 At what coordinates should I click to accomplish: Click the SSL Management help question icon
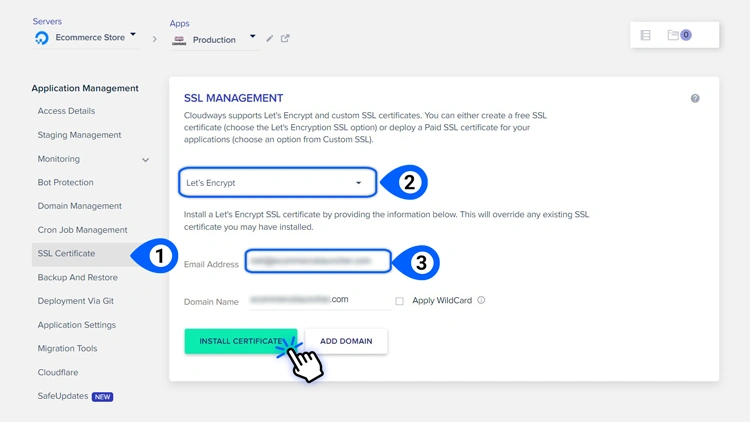[x=695, y=98]
